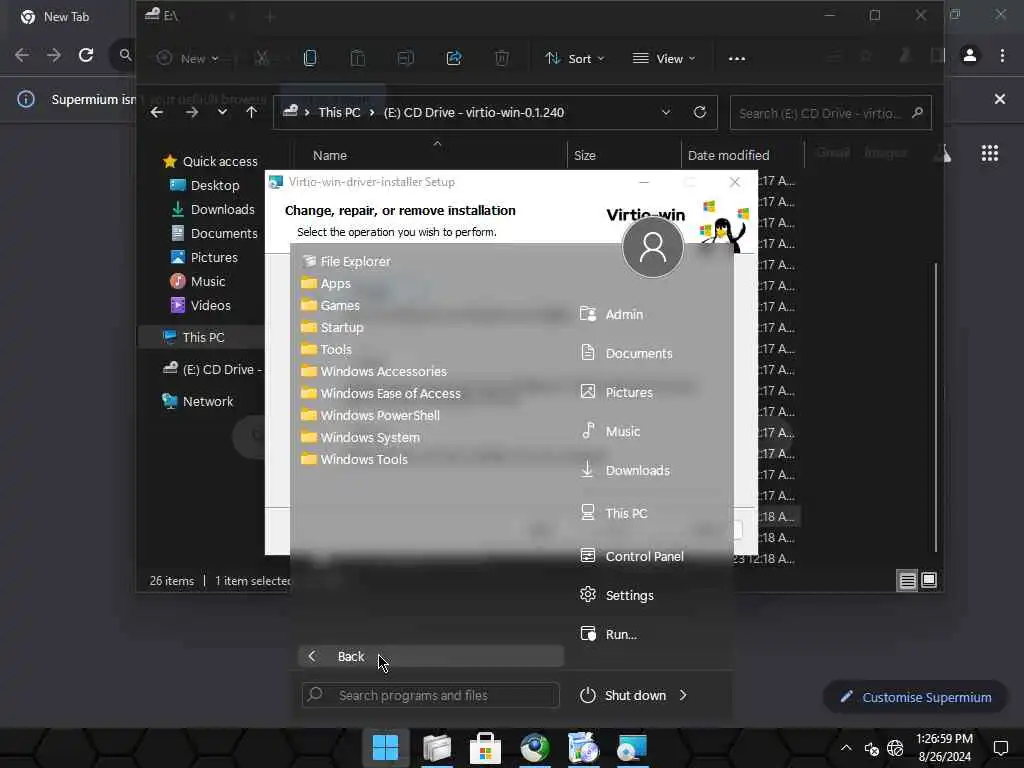Click the Copy icon in Explorer toolbar
1024x768 pixels.
click(x=310, y=59)
